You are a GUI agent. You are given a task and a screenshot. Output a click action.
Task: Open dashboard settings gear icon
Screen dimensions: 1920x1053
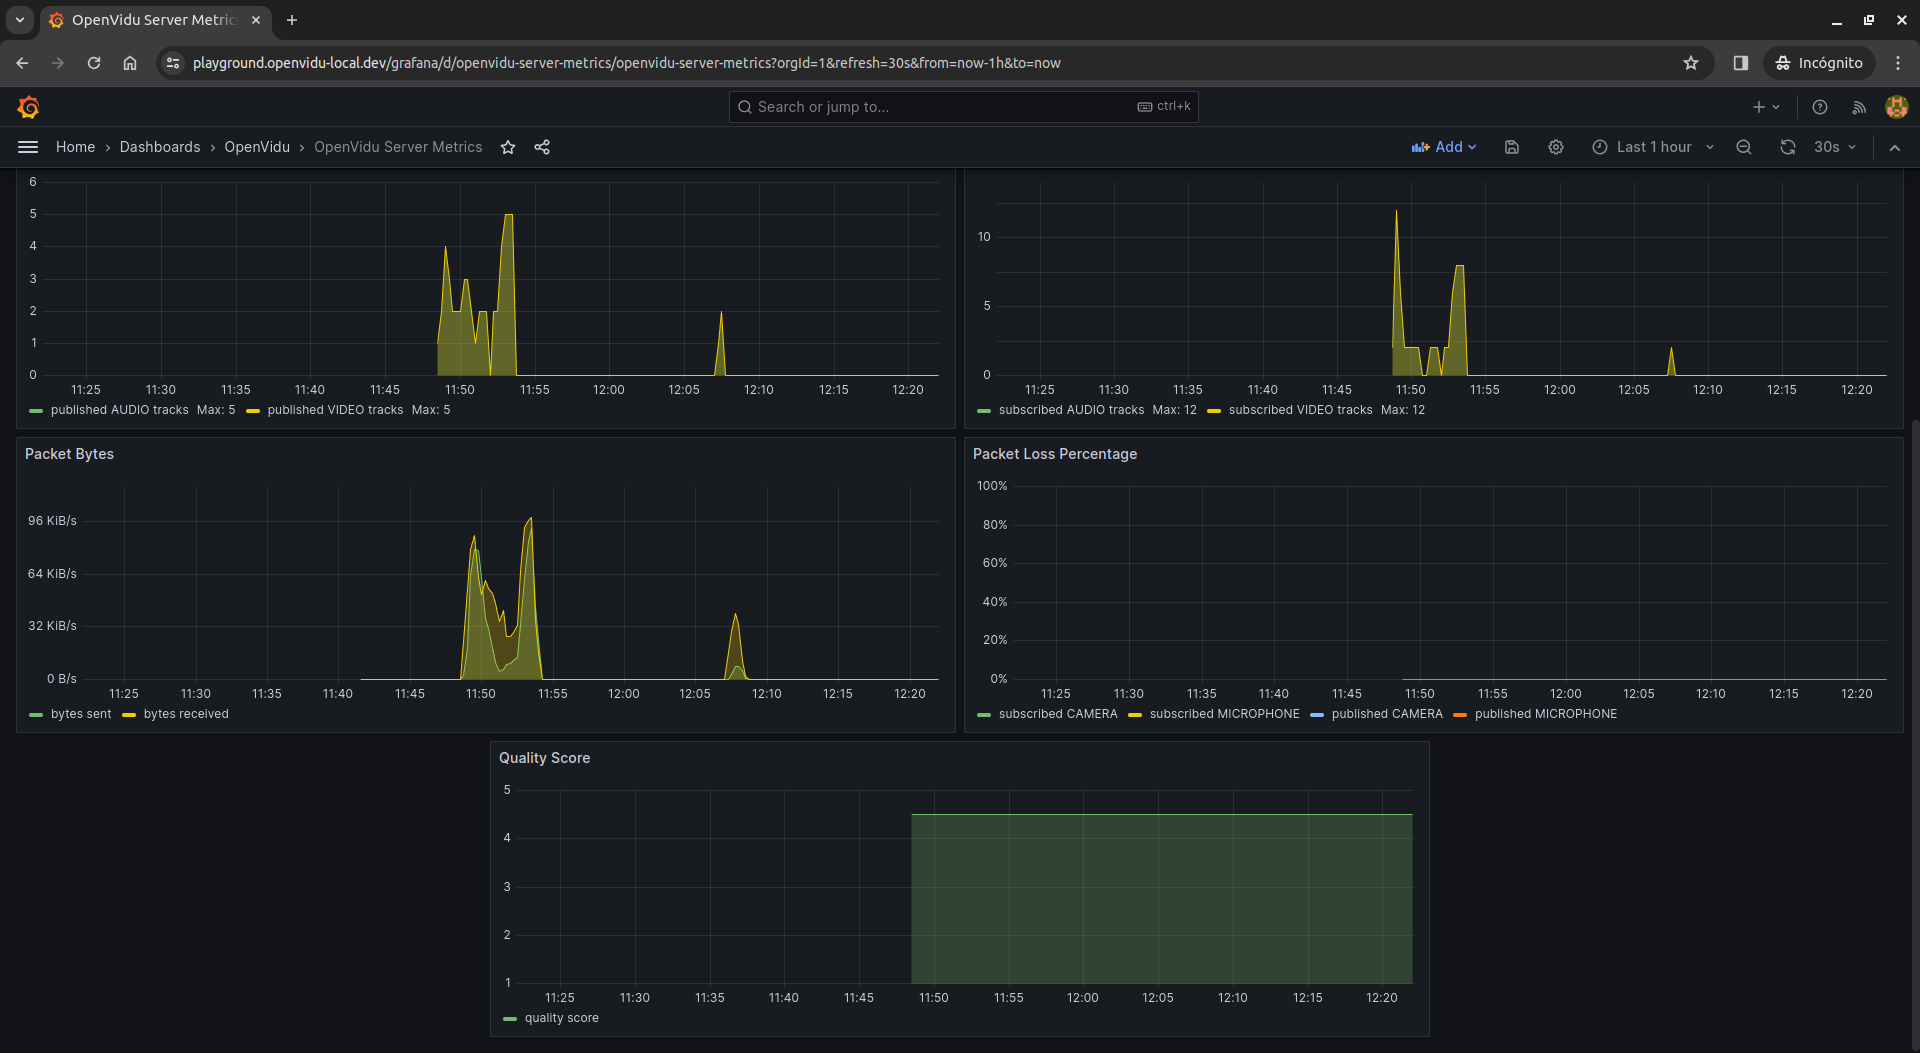coord(1556,147)
